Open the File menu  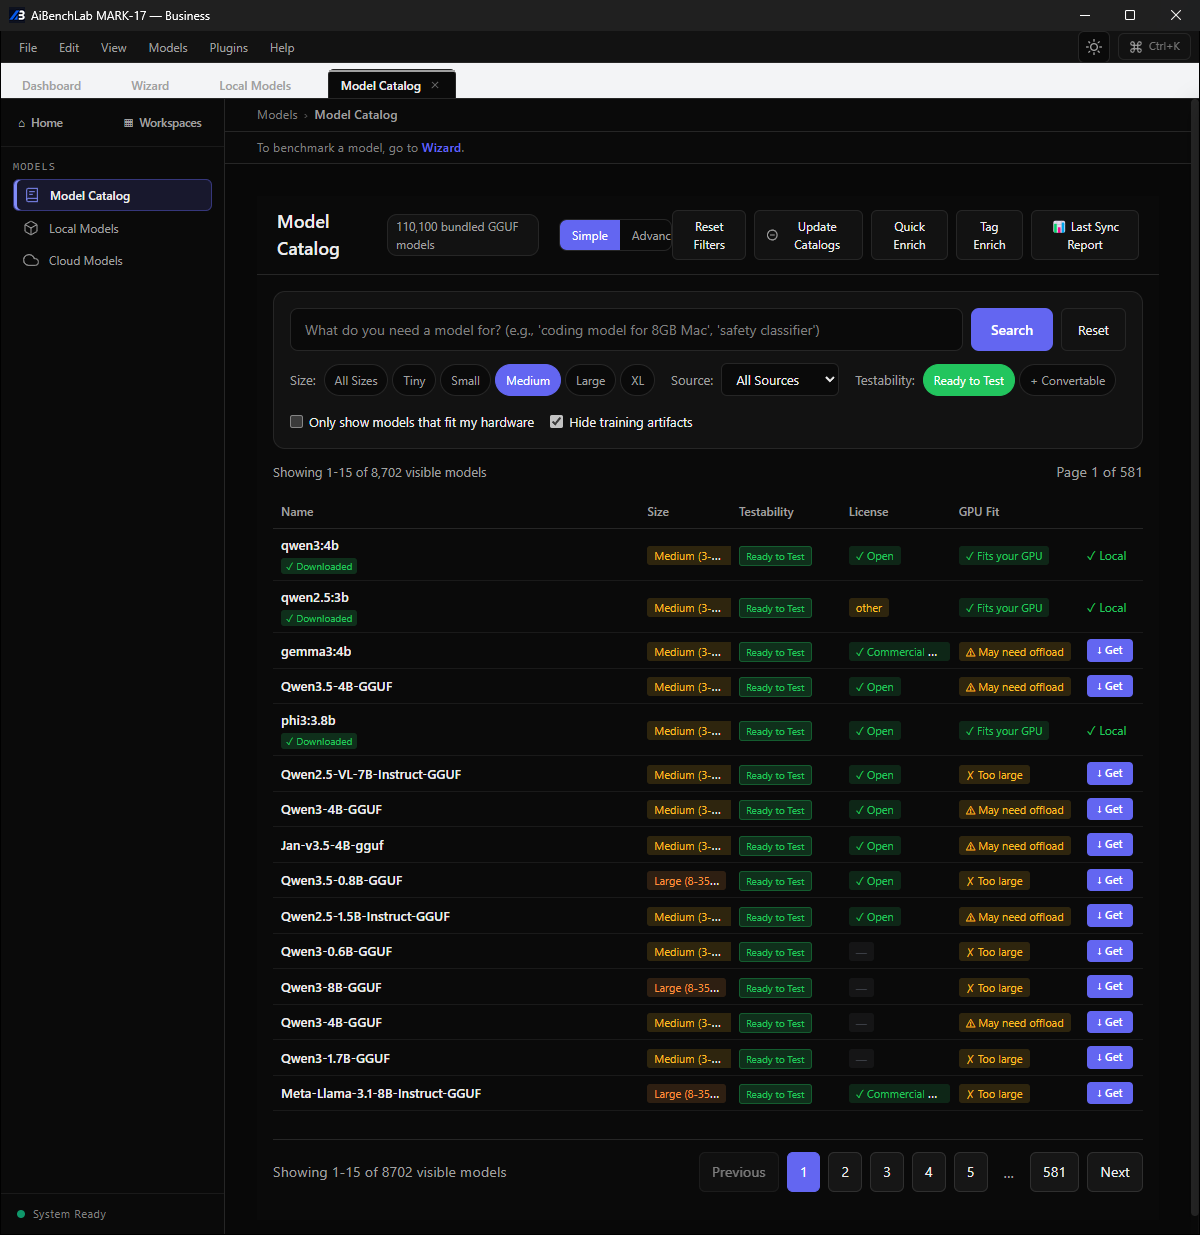(28, 47)
